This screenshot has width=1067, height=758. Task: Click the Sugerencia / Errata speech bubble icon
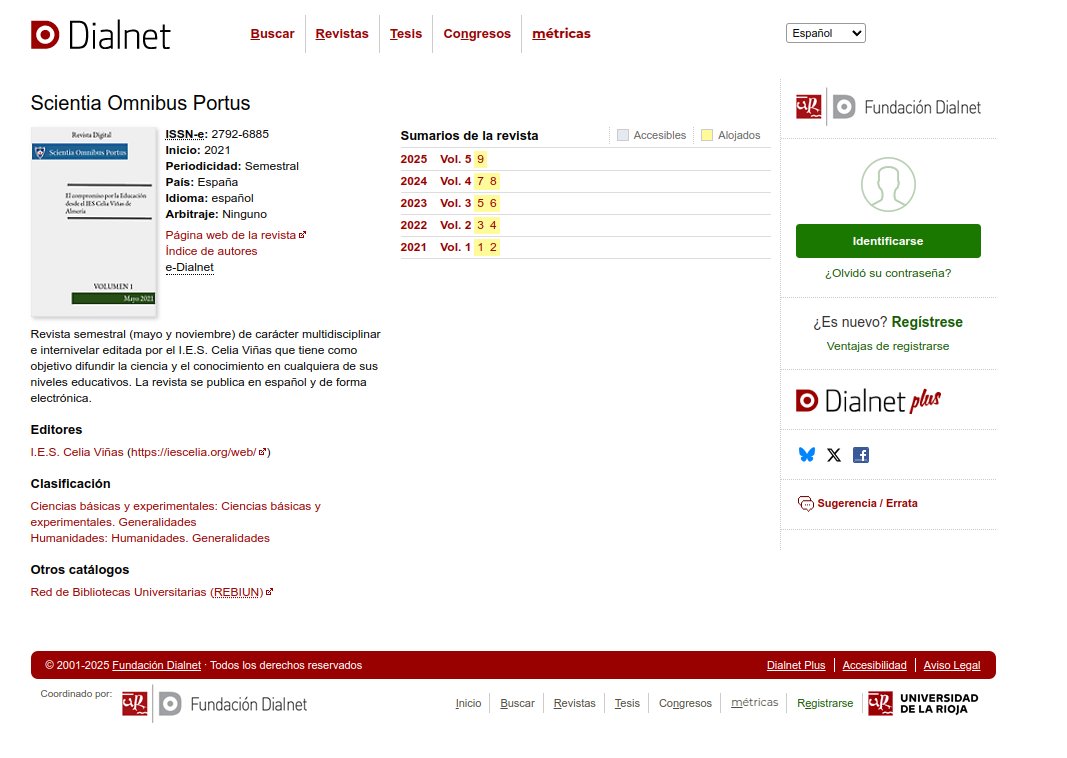(x=806, y=504)
